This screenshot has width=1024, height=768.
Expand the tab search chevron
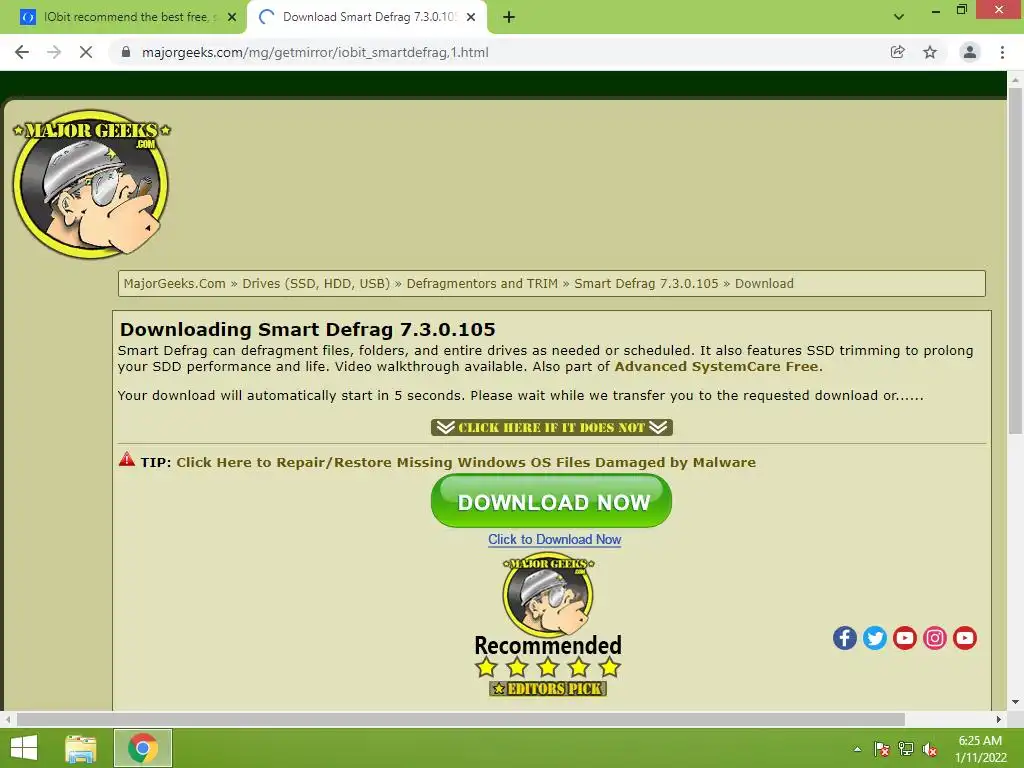point(899,17)
